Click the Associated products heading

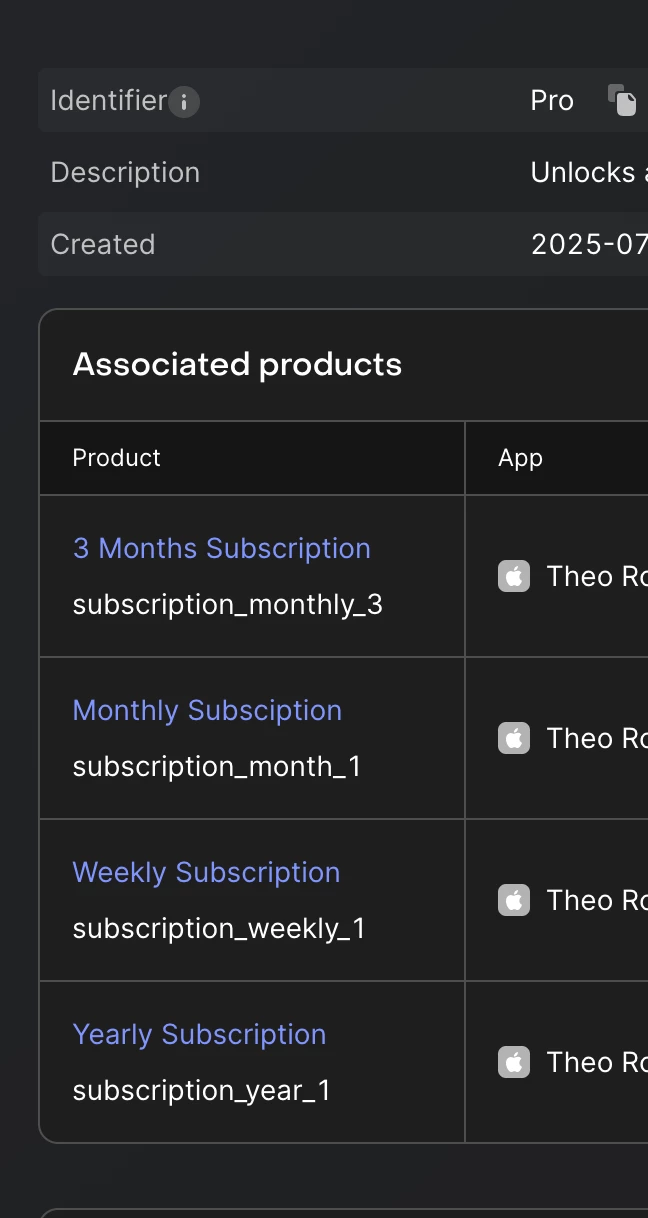237,364
